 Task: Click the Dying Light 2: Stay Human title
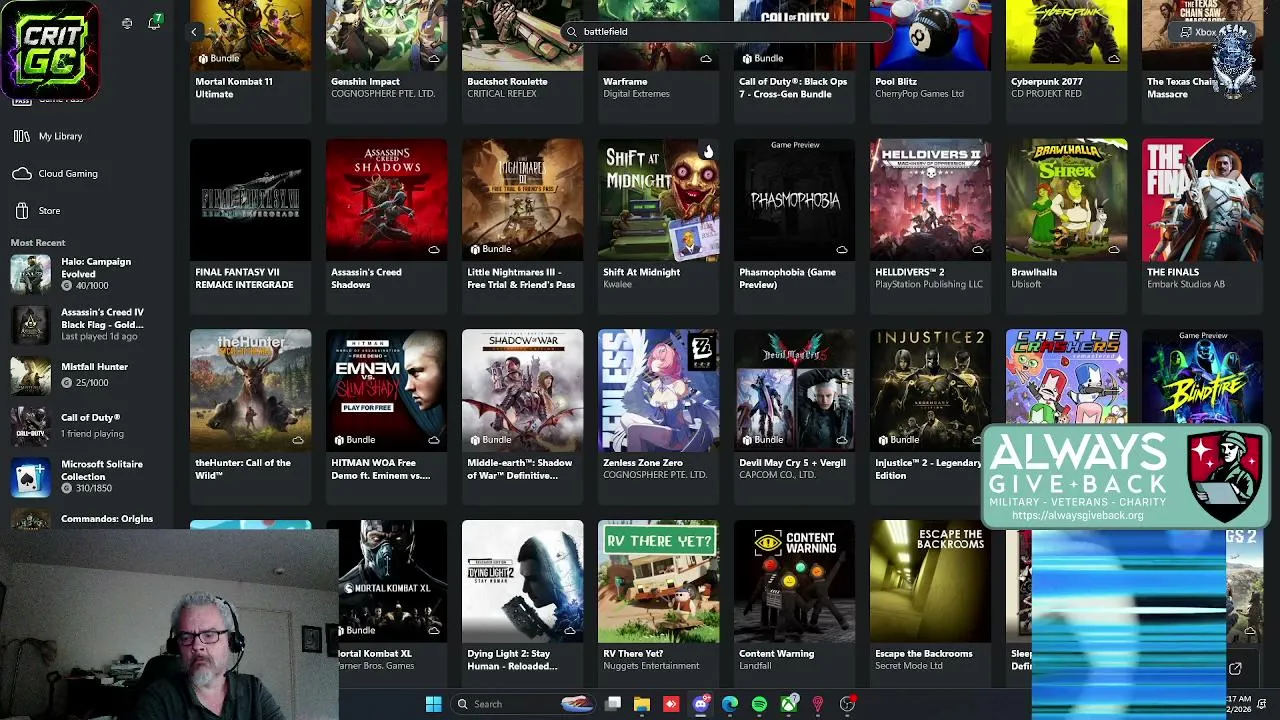click(x=512, y=661)
